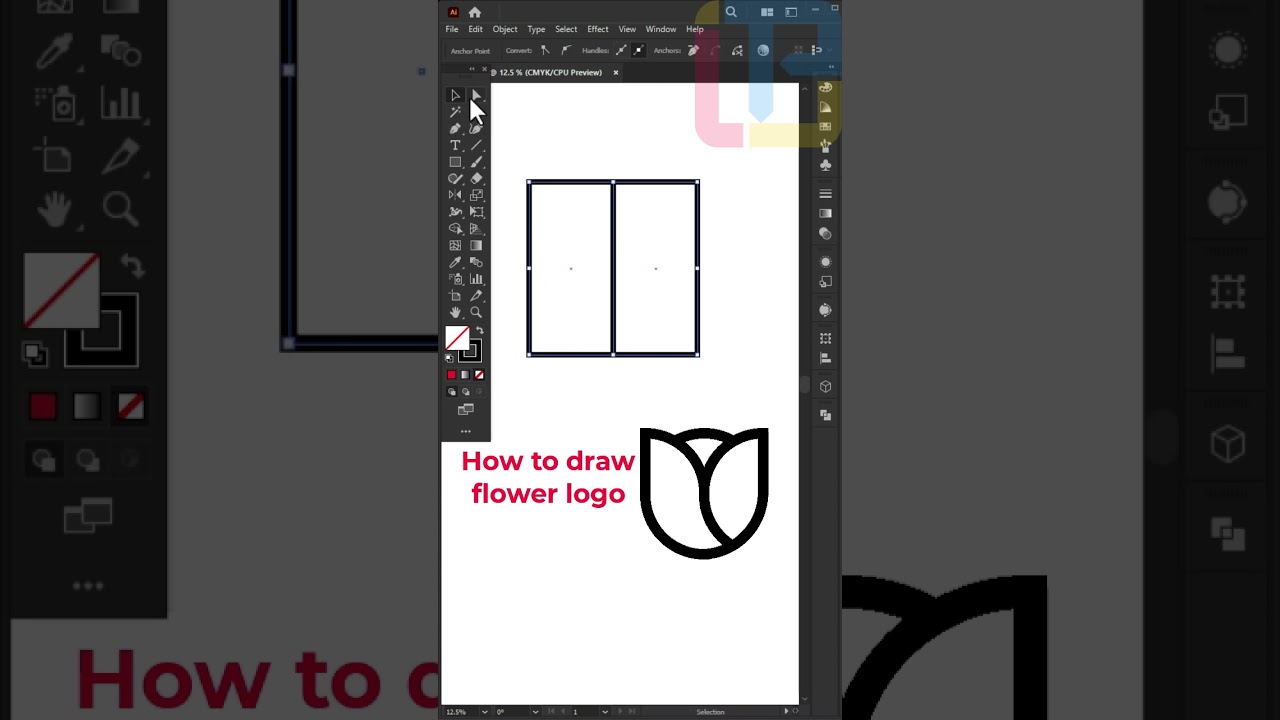Enable Draw Normal mode
This screenshot has width=1280, height=720.
click(452, 392)
